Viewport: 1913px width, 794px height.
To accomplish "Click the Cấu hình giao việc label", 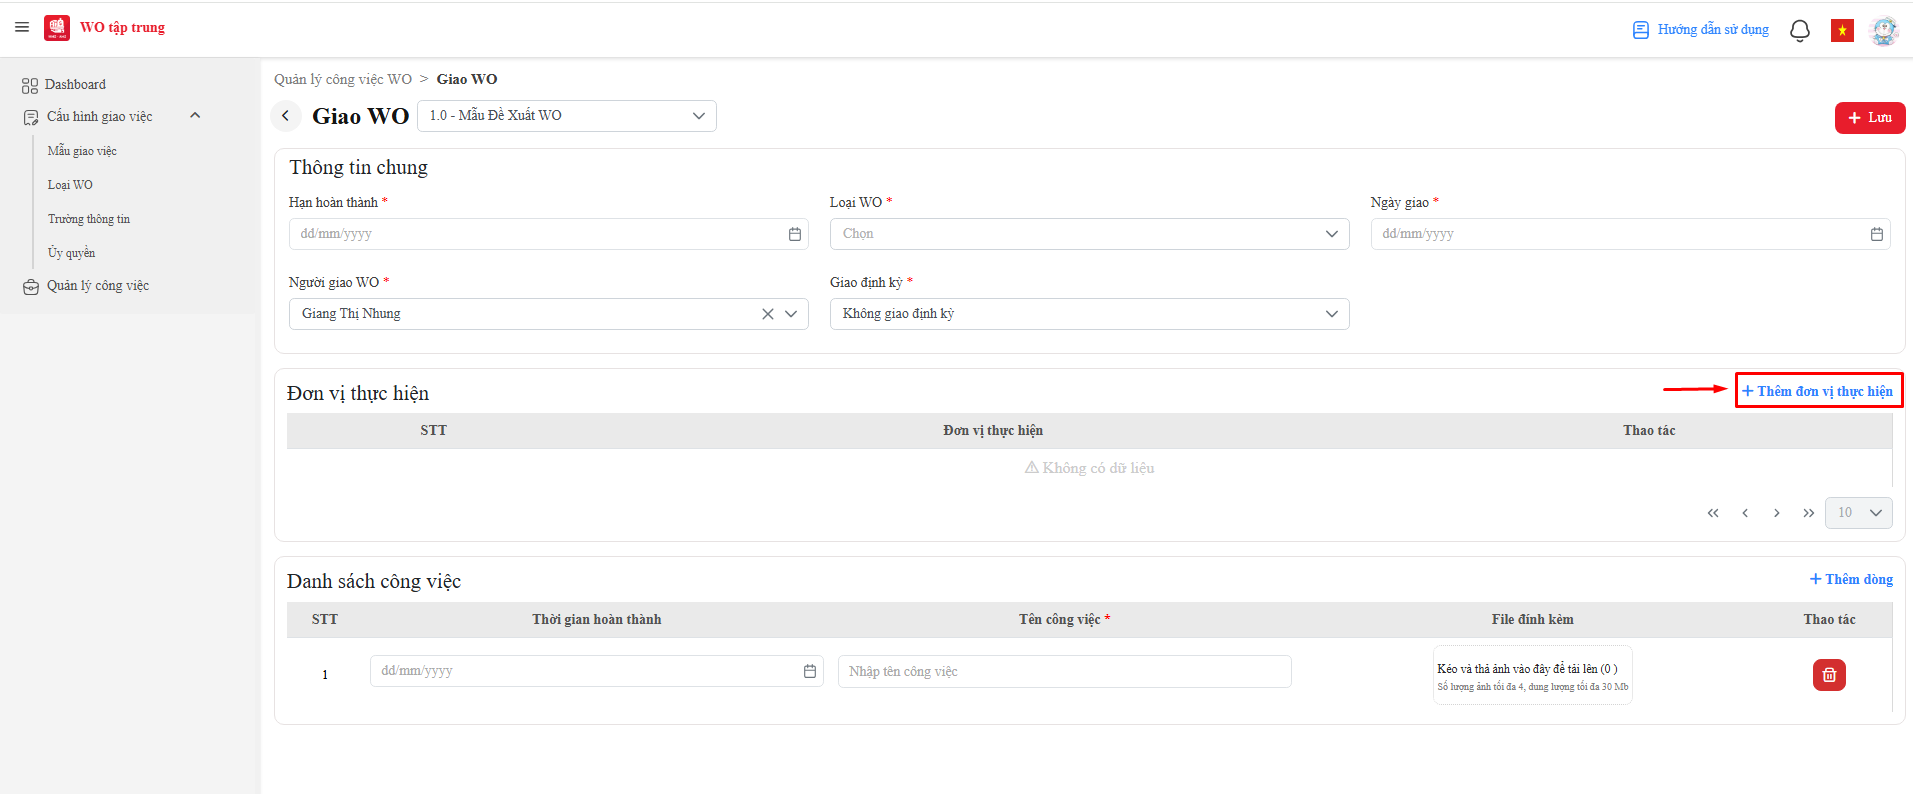I will coord(100,117).
